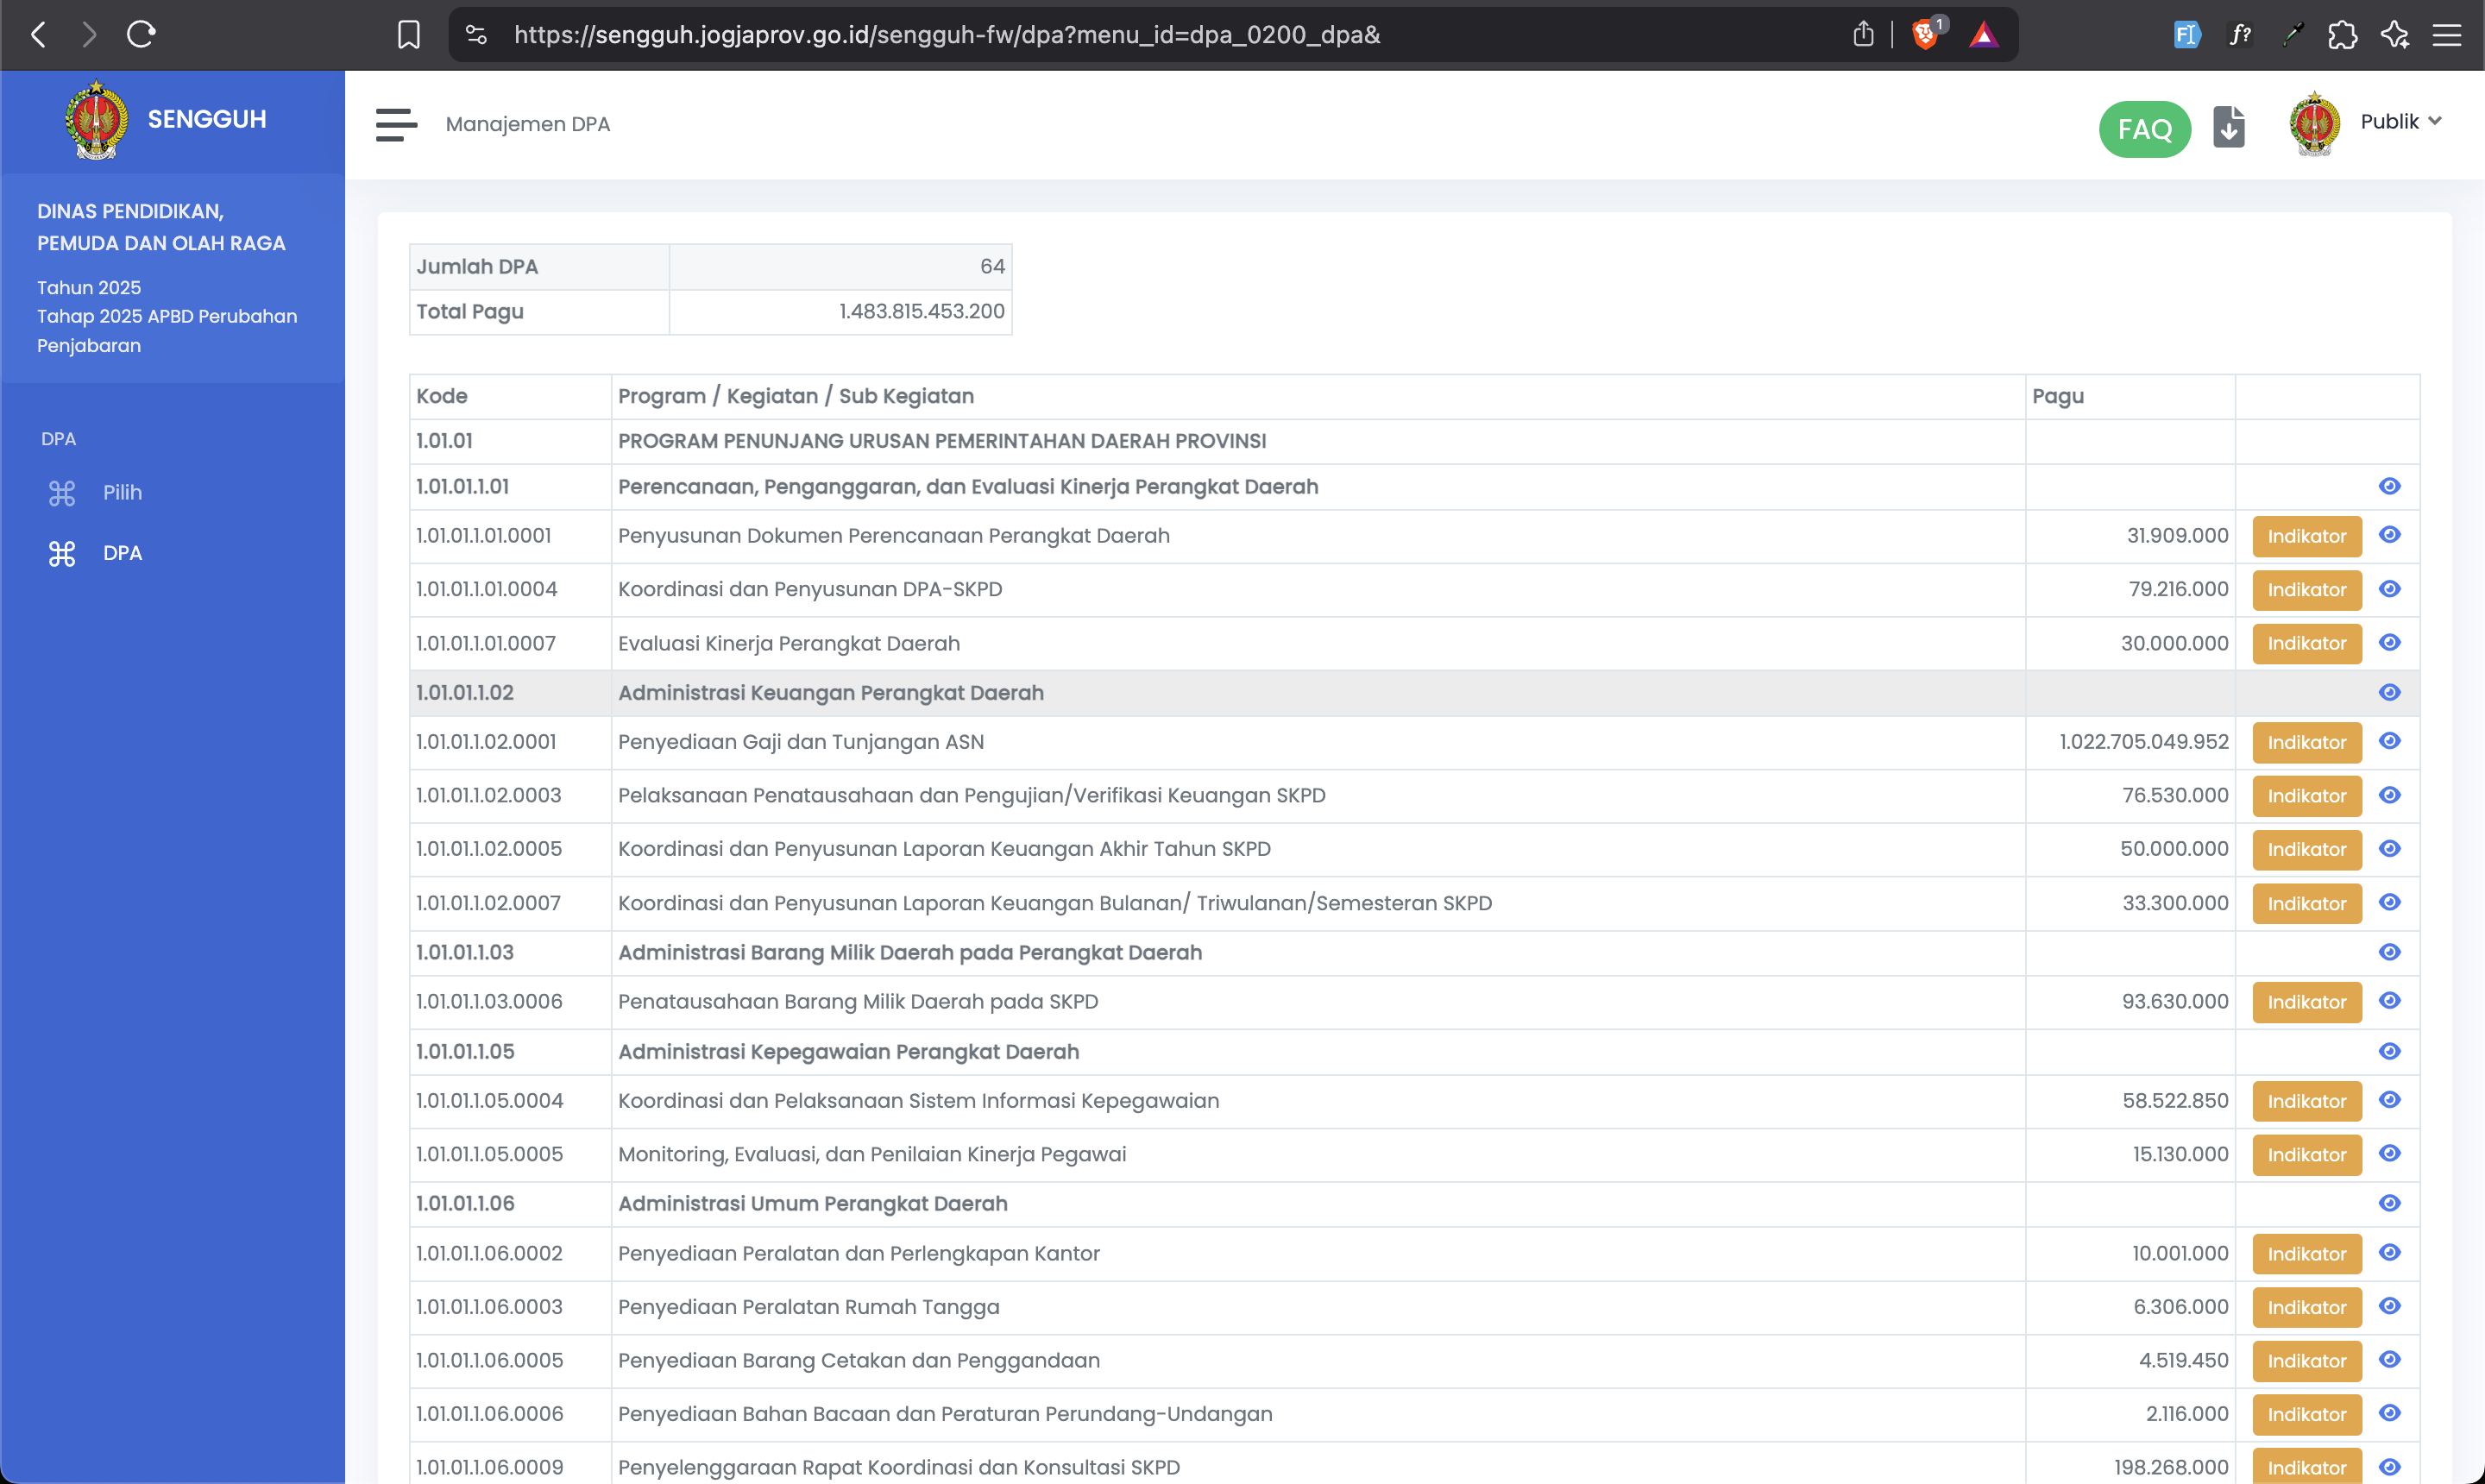Click eye icon for Penyediaan Peralatan dan Perlengkapan Kantor

point(2389,1253)
